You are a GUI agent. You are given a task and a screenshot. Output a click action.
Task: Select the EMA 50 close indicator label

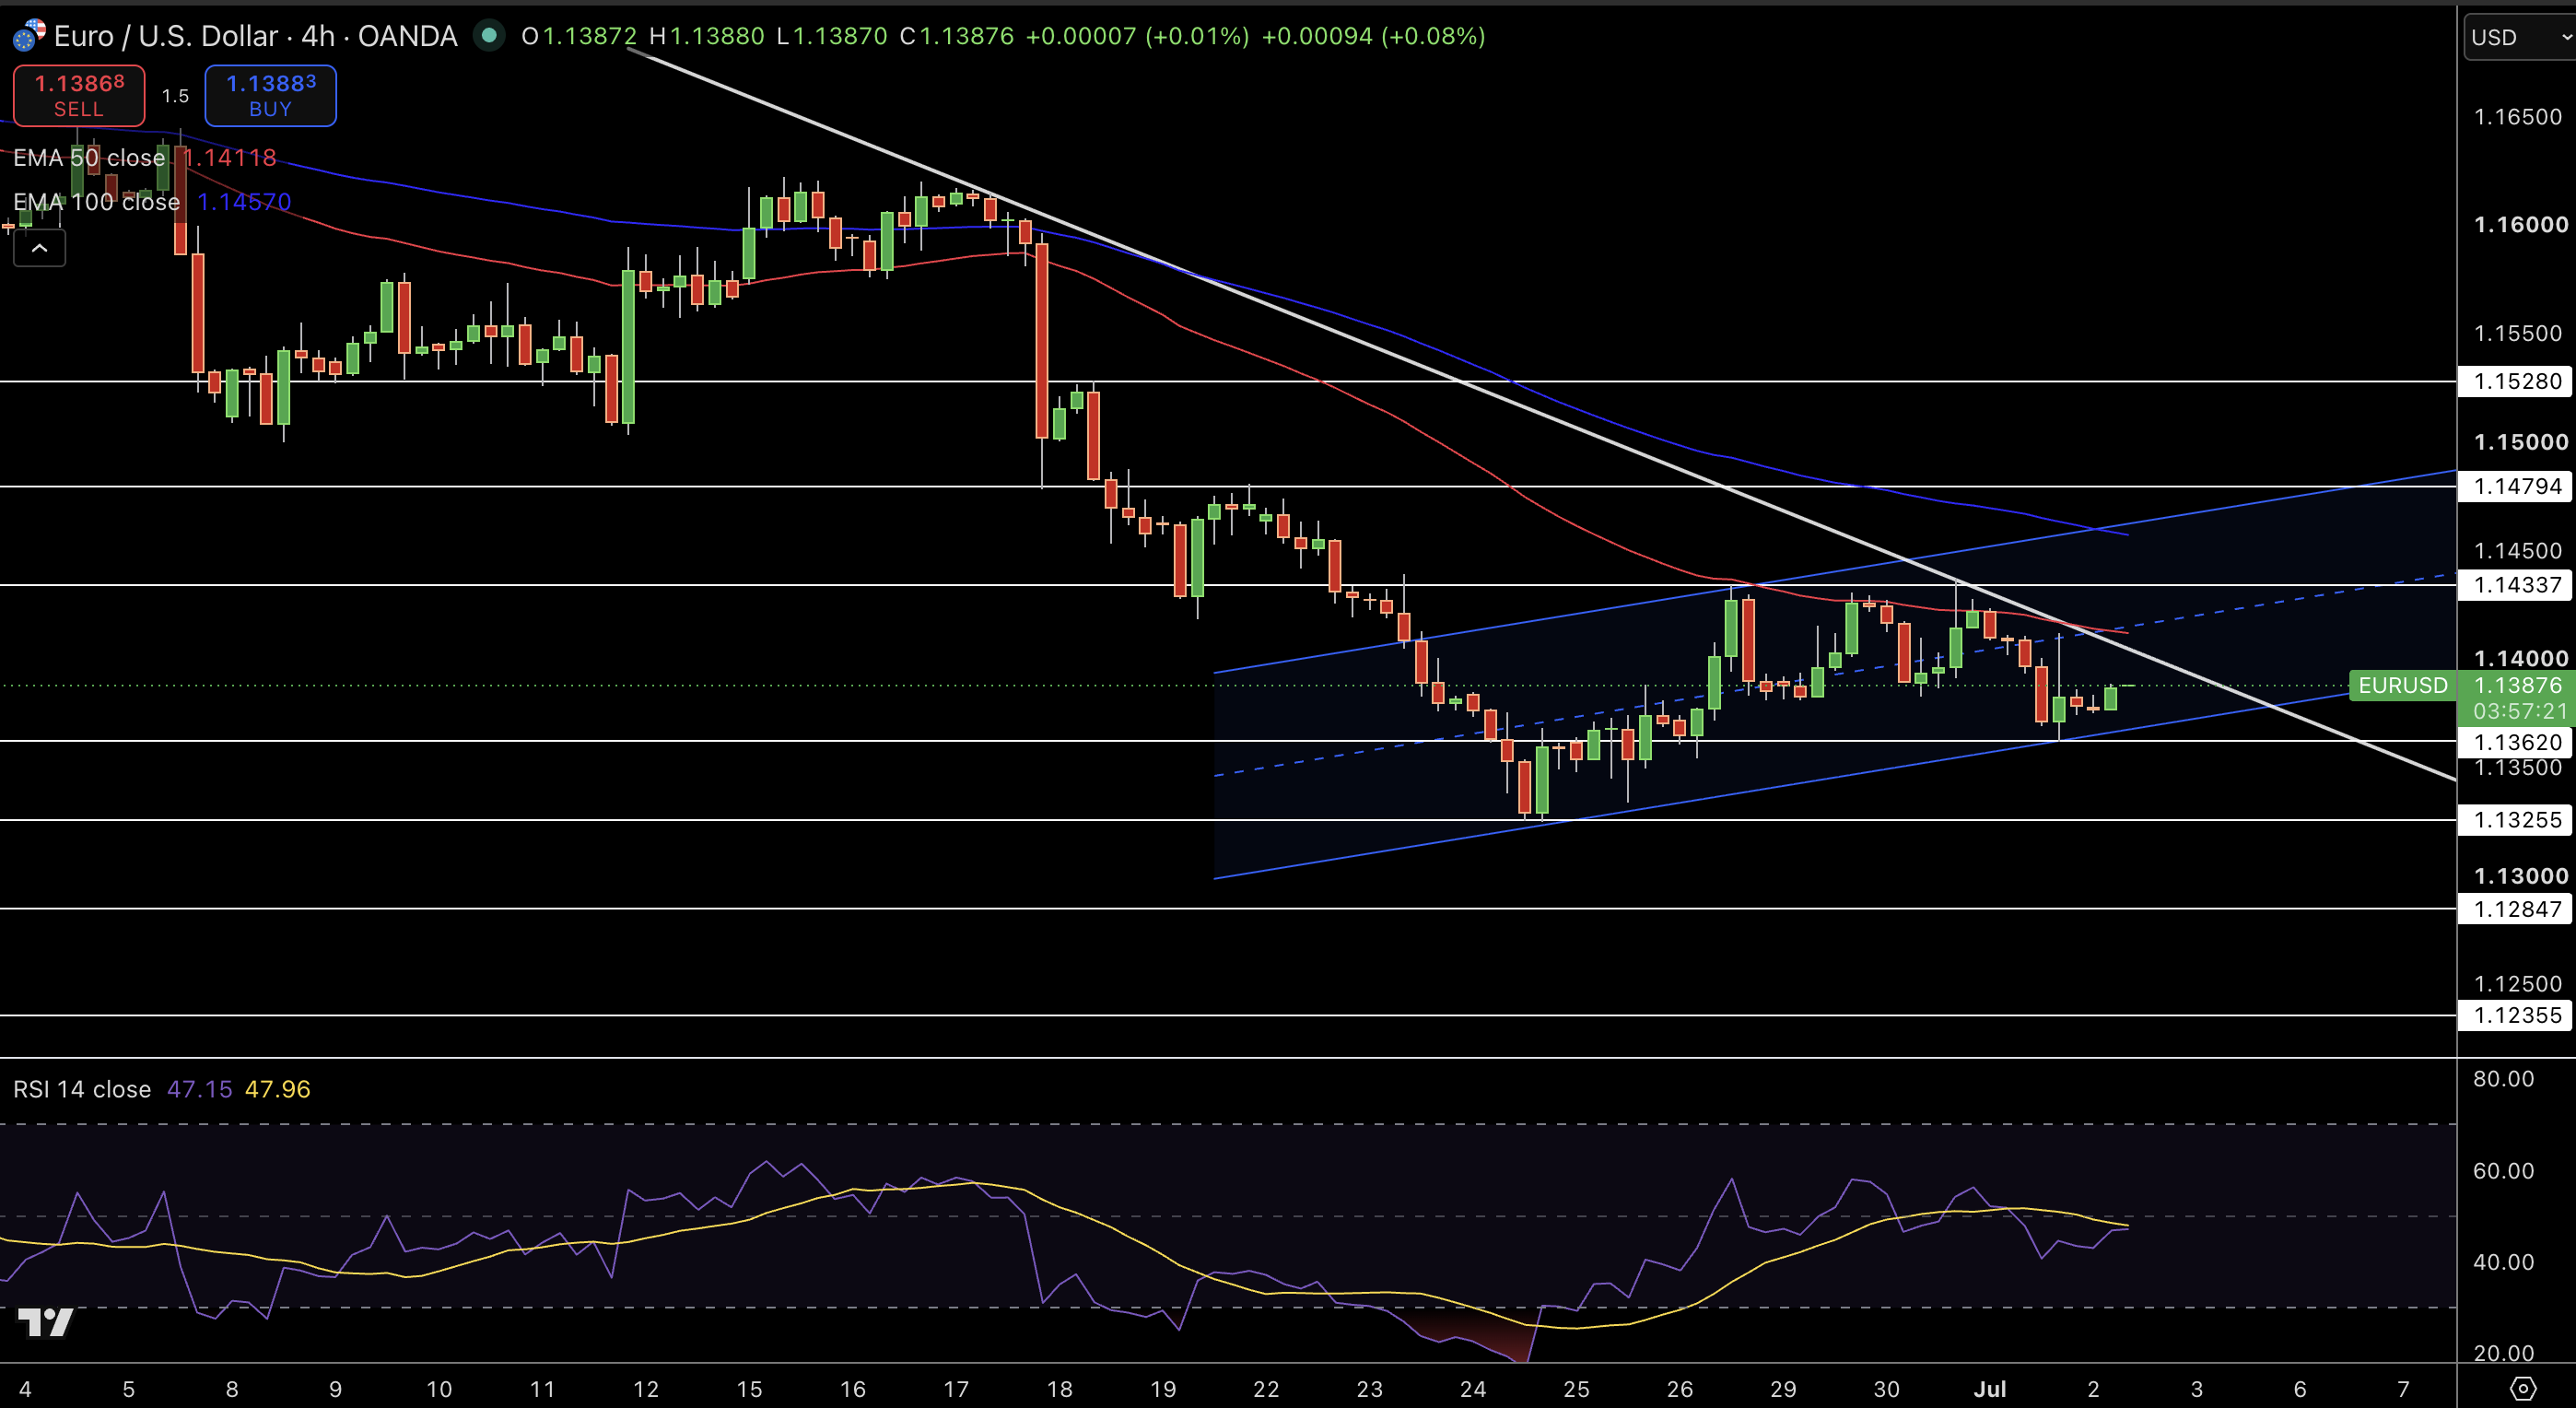(x=89, y=158)
